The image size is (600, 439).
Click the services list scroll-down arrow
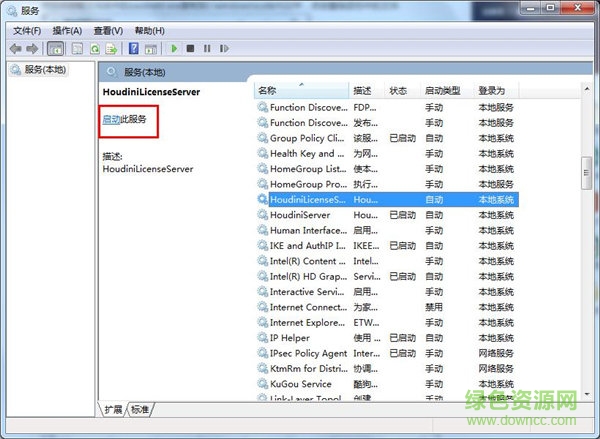coord(587,394)
